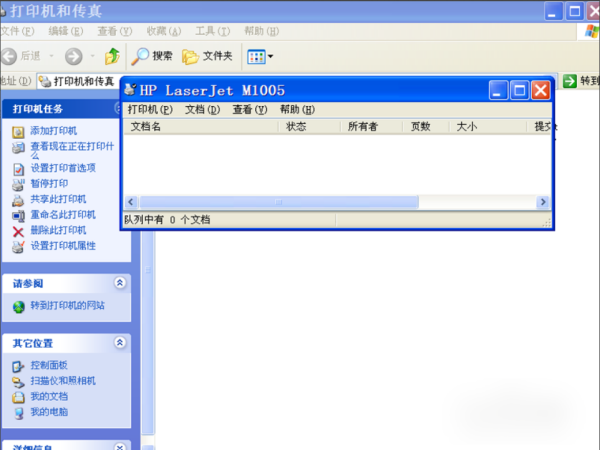
Task: Click the Search magnifier button (搜索)
Action: [x=151, y=56]
